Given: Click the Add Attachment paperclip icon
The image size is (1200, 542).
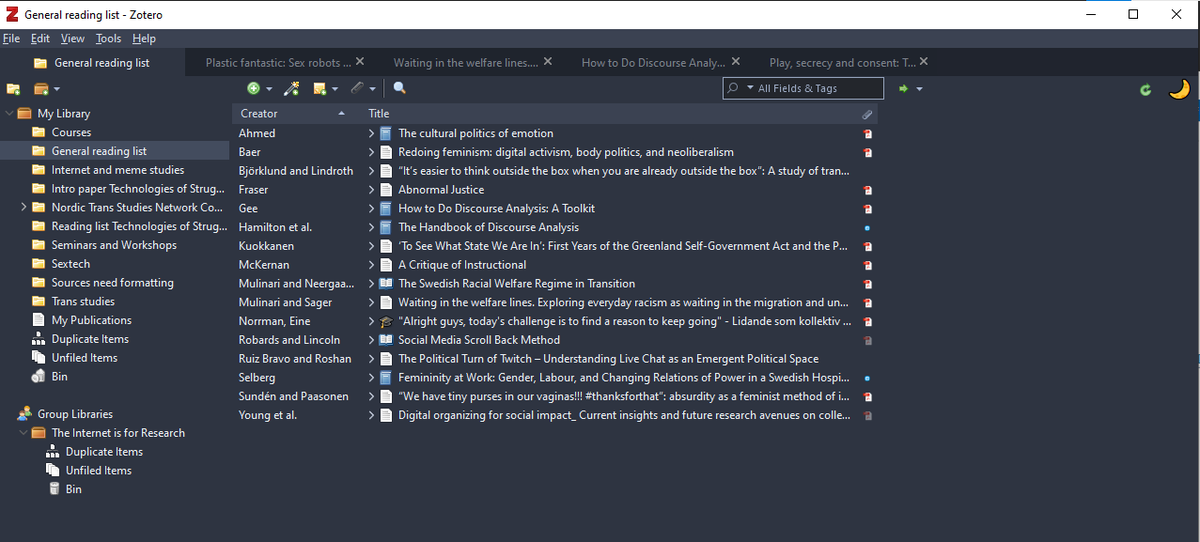Looking at the screenshot, I should pyautogui.click(x=358, y=89).
